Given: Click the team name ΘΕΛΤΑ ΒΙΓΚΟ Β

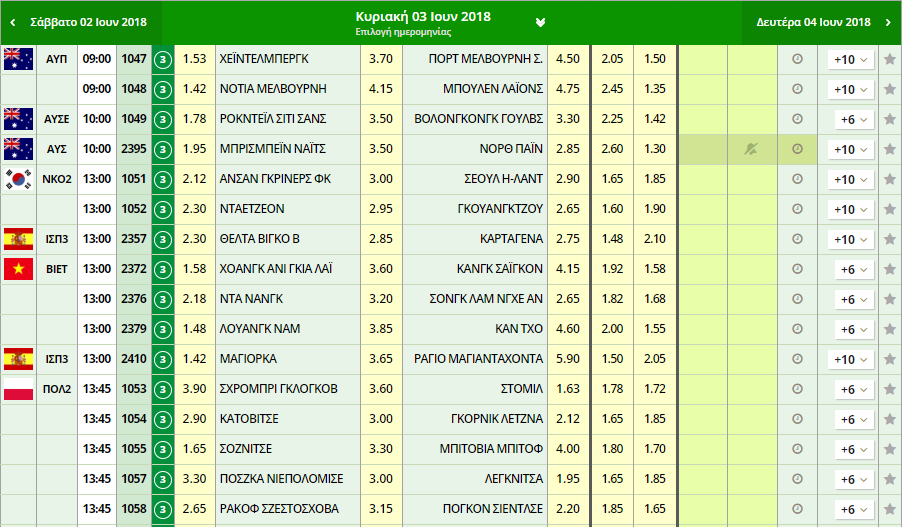Looking at the screenshot, I should (x=260, y=239).
